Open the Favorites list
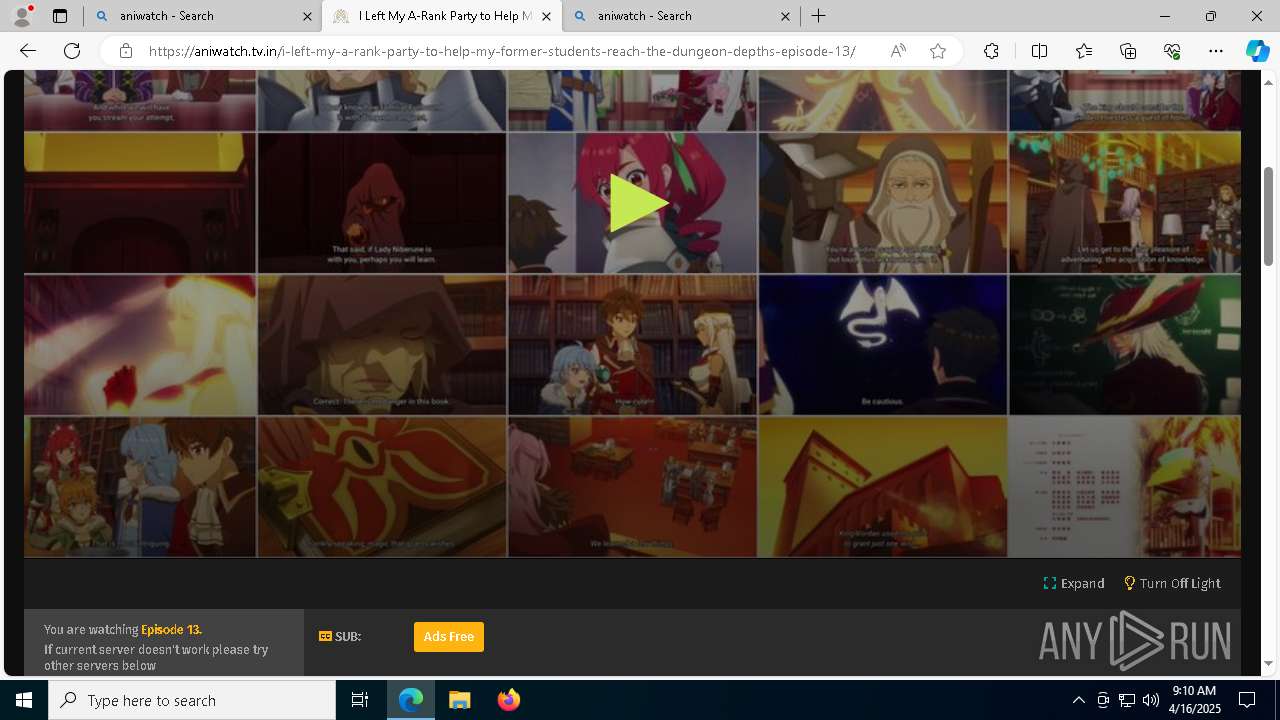The image size is (1280, 720). (x=1084, y=51)
